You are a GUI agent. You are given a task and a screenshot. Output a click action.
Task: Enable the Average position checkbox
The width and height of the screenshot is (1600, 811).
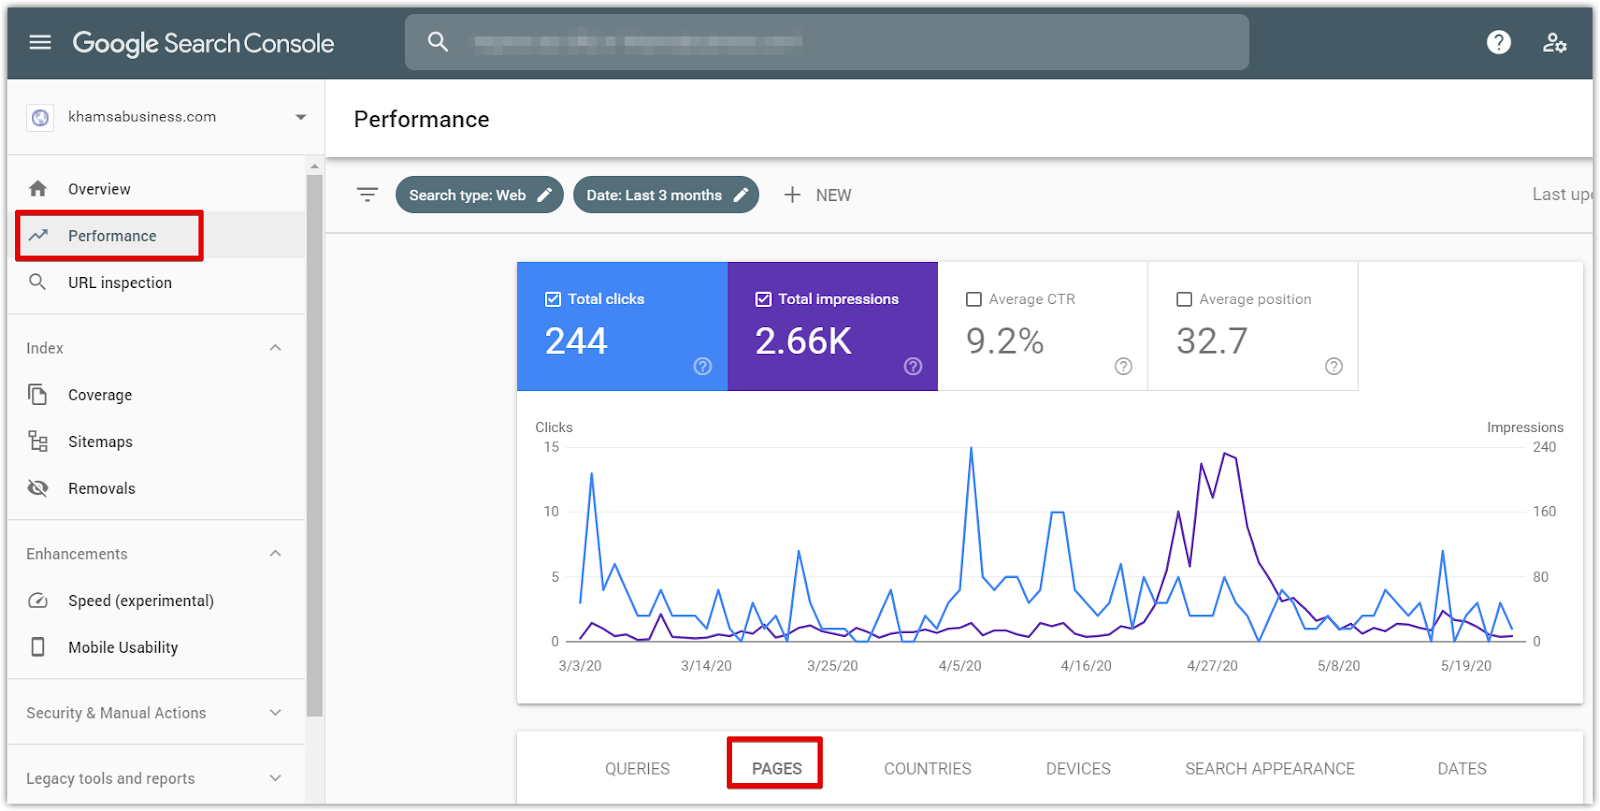click(1184, 299)
